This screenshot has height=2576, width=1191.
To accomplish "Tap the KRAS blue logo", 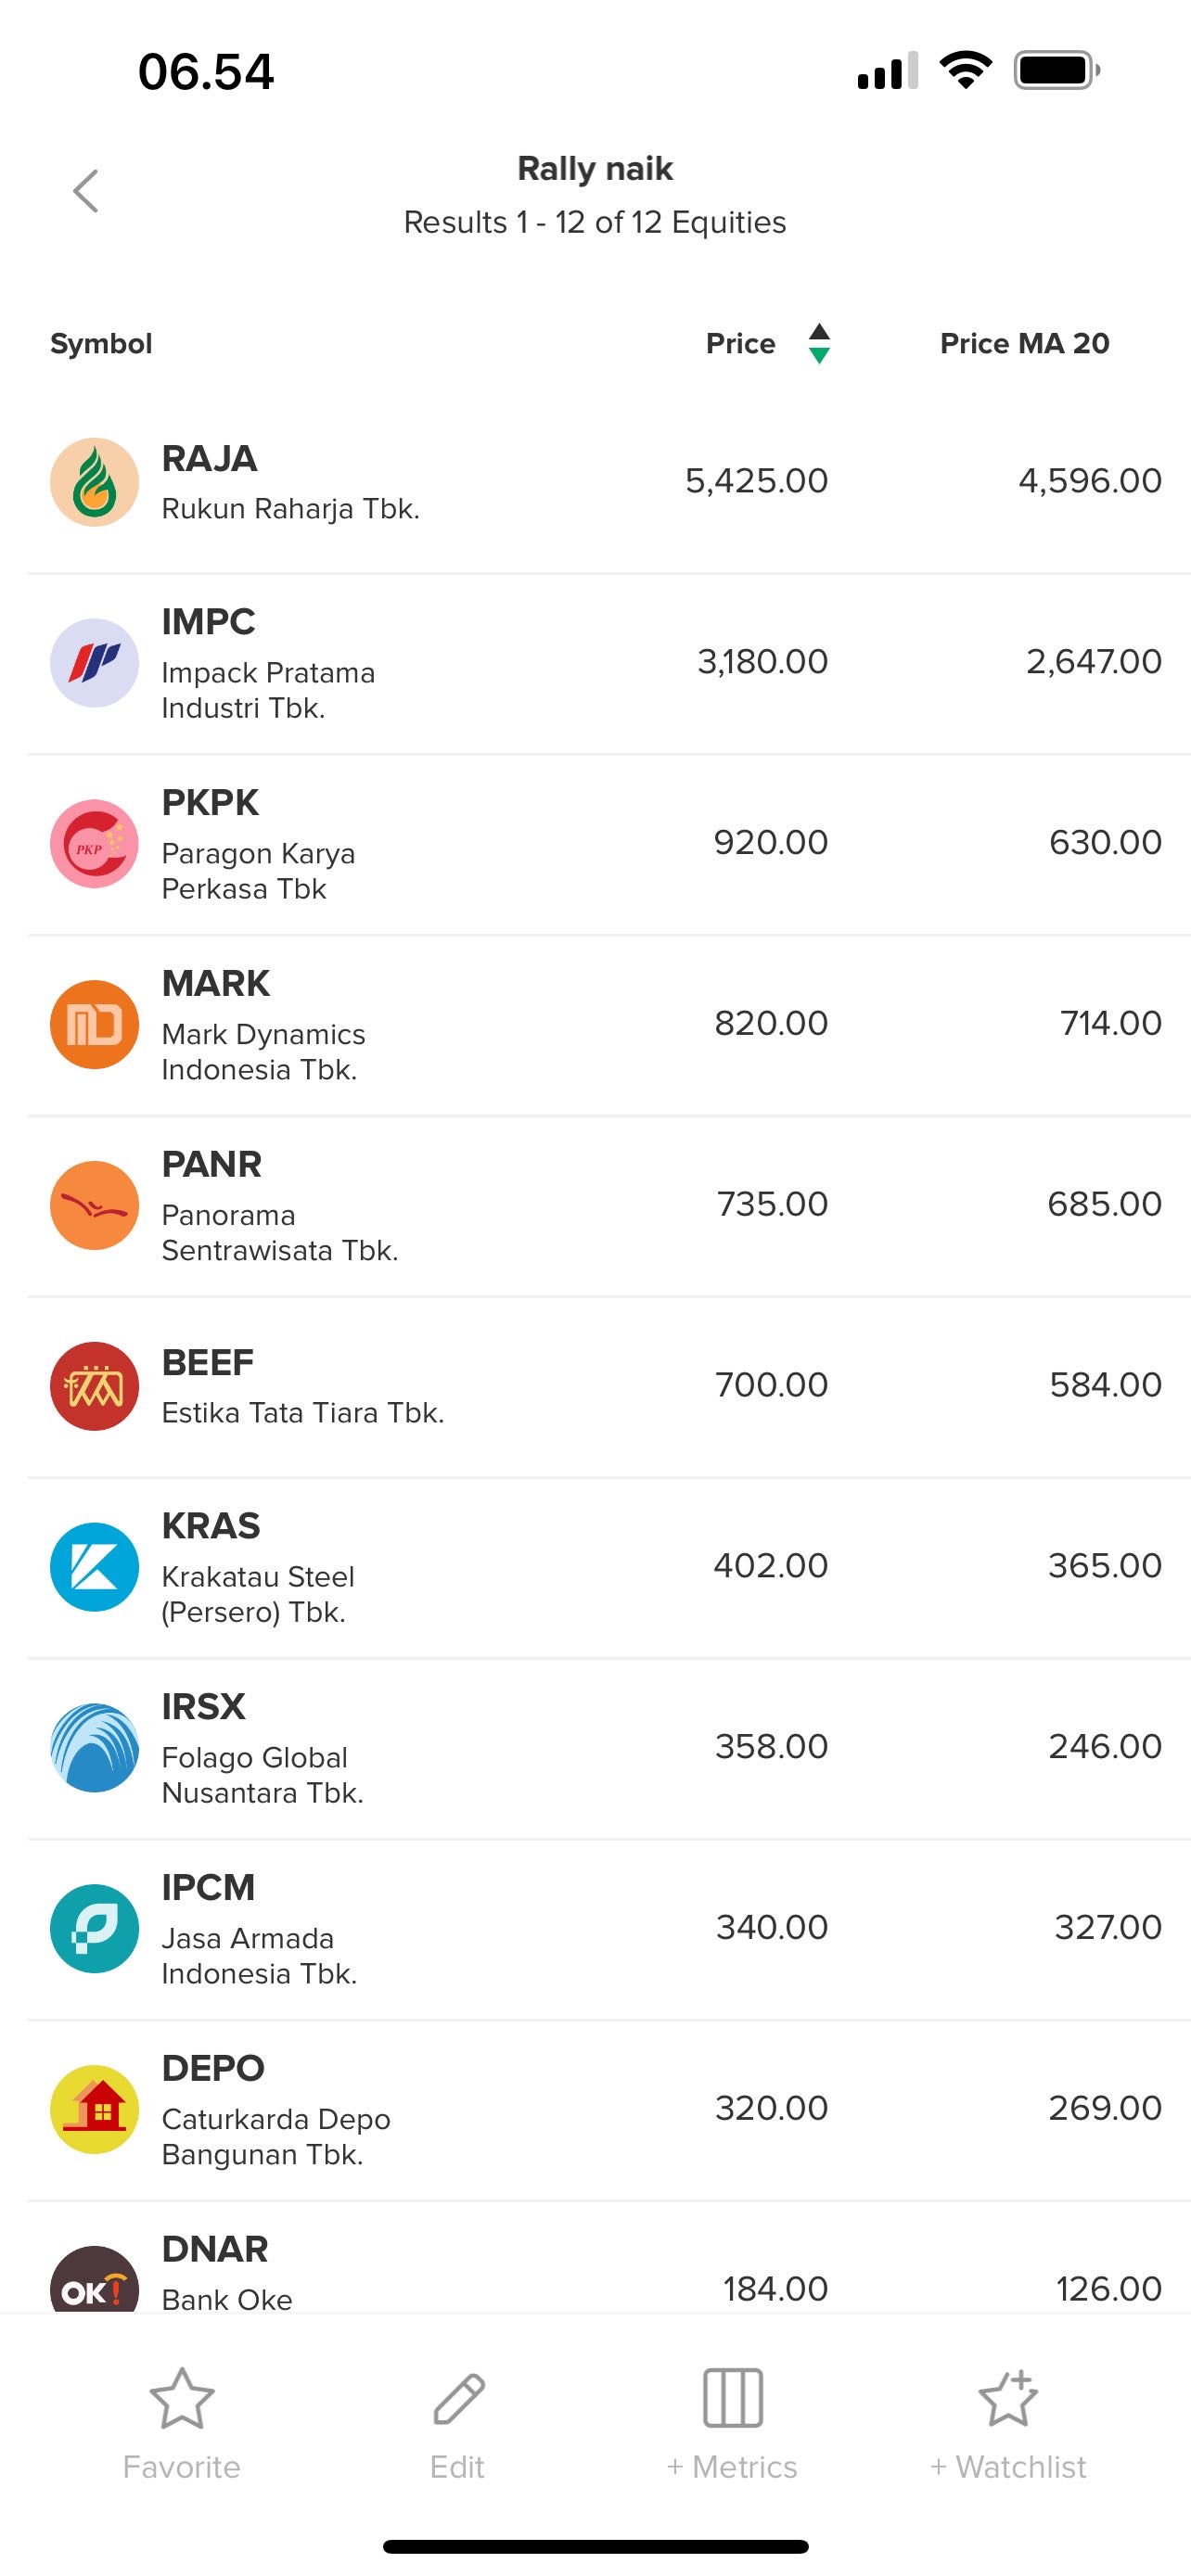I will pos(94,1567).
